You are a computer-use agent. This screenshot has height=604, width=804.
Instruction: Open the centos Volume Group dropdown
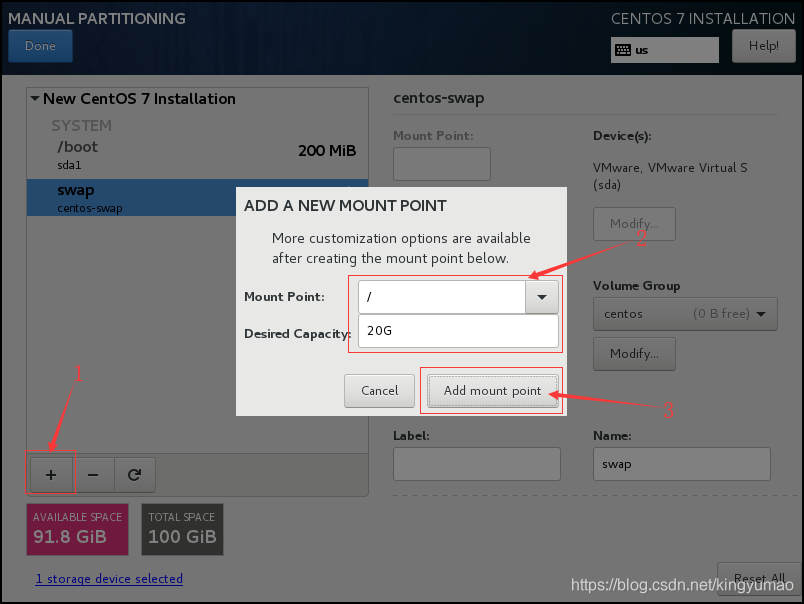pyautogui.click(x=685, y=314)
